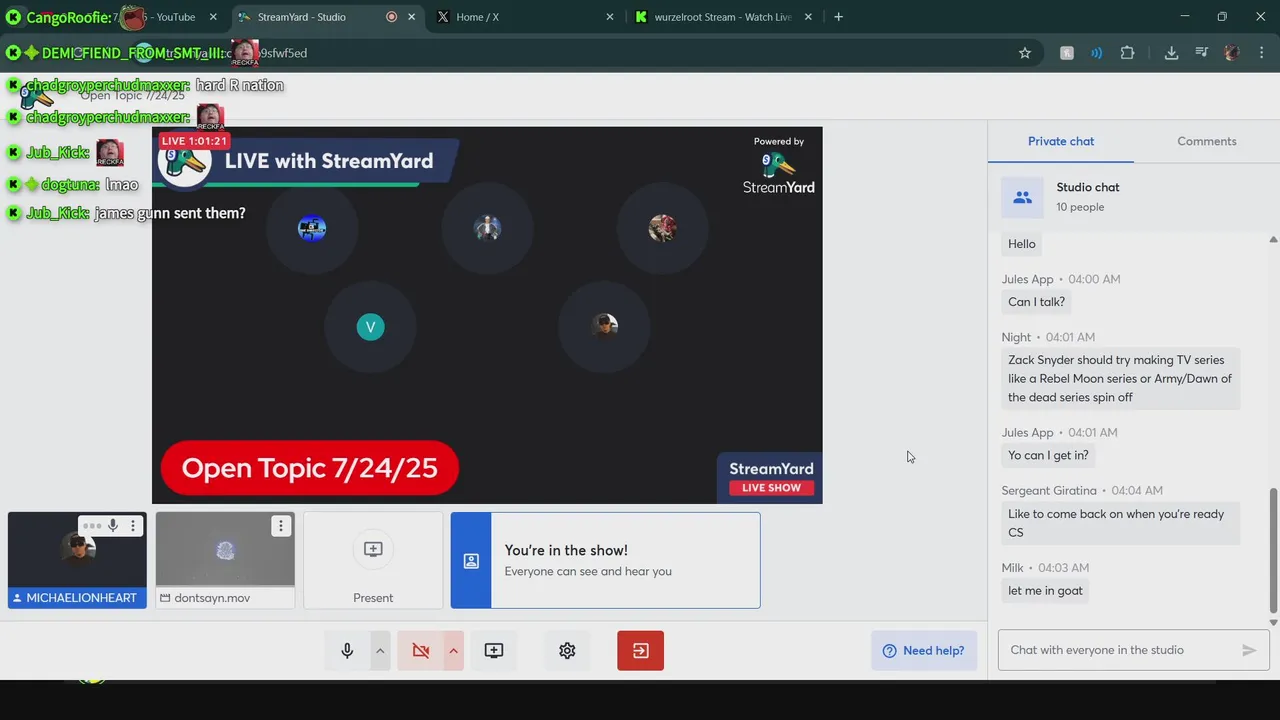Click the Studio chat people icon
This screenshot has width=1280, height=720.
(1022, 198)
